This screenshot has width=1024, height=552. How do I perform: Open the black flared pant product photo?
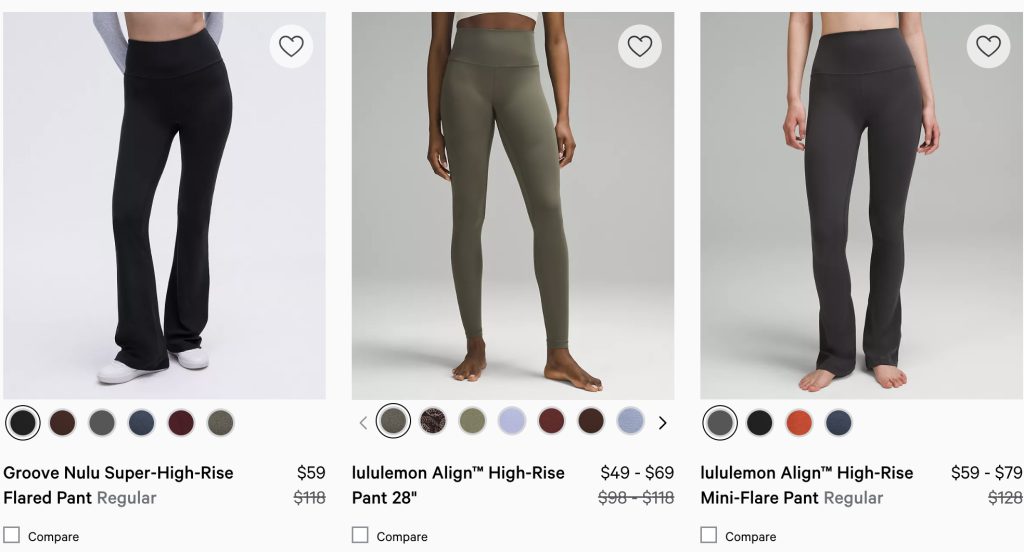pyautogui.click(x=164, y=205)
